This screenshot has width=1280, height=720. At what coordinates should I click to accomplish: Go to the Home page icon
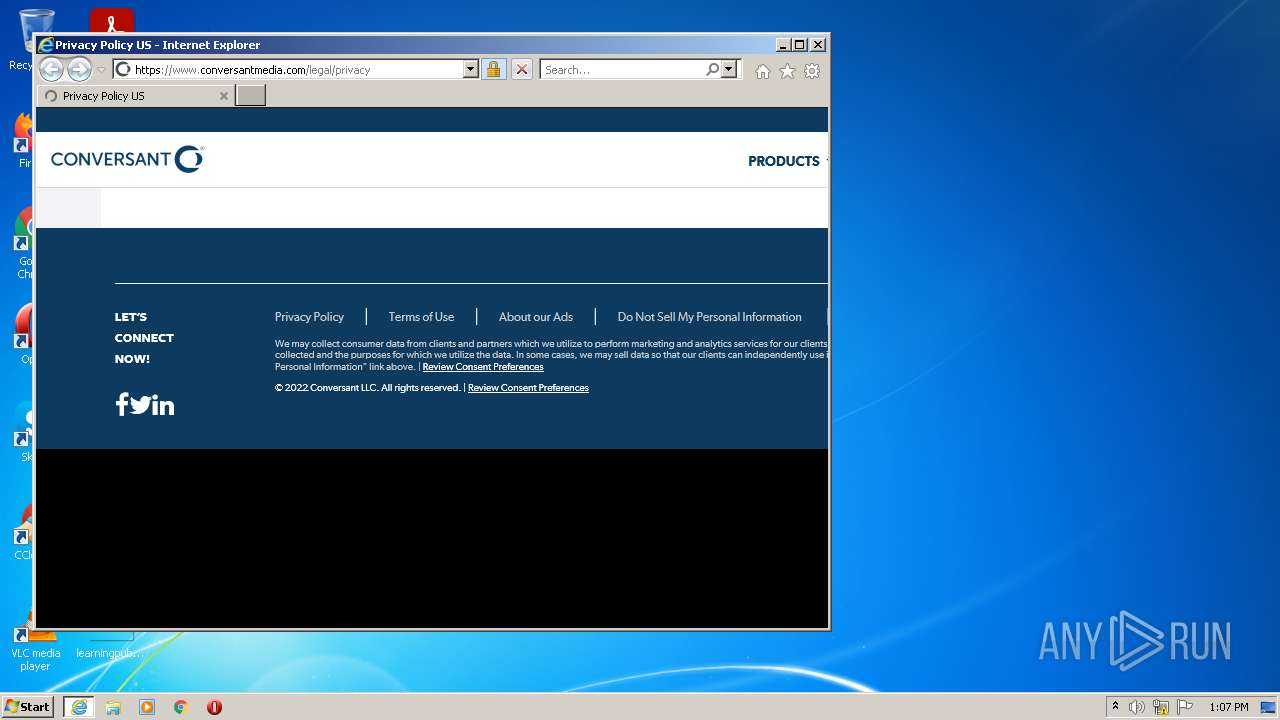763,71
